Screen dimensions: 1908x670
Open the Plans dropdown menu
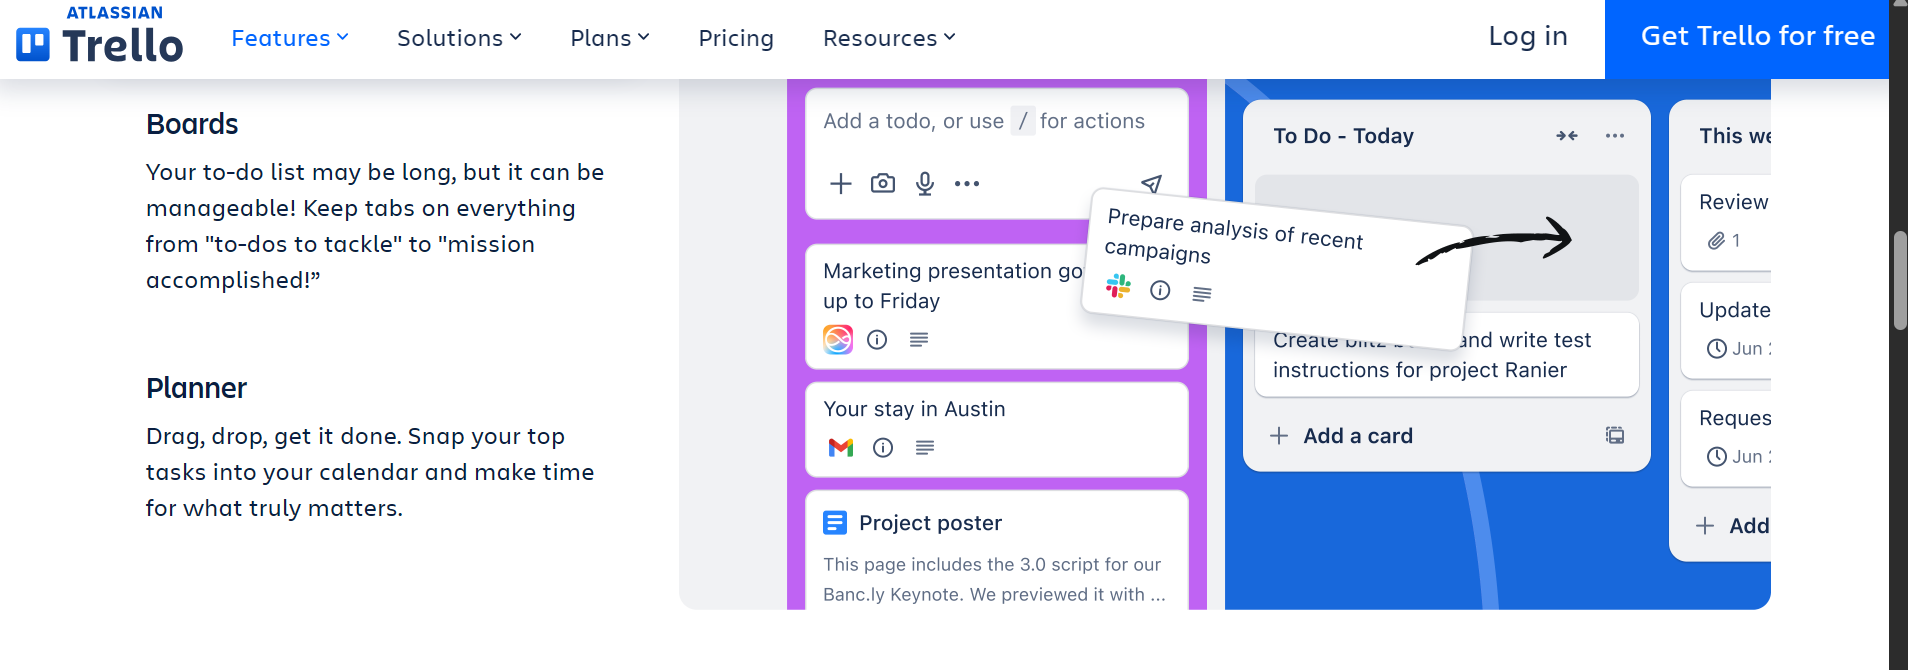click(x=610, y=38)
